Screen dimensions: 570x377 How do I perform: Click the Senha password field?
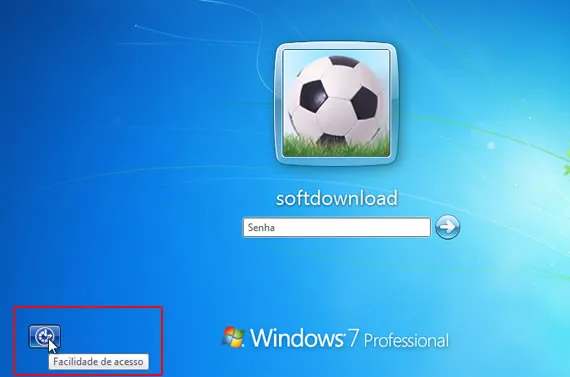click(x=337, y=228)
